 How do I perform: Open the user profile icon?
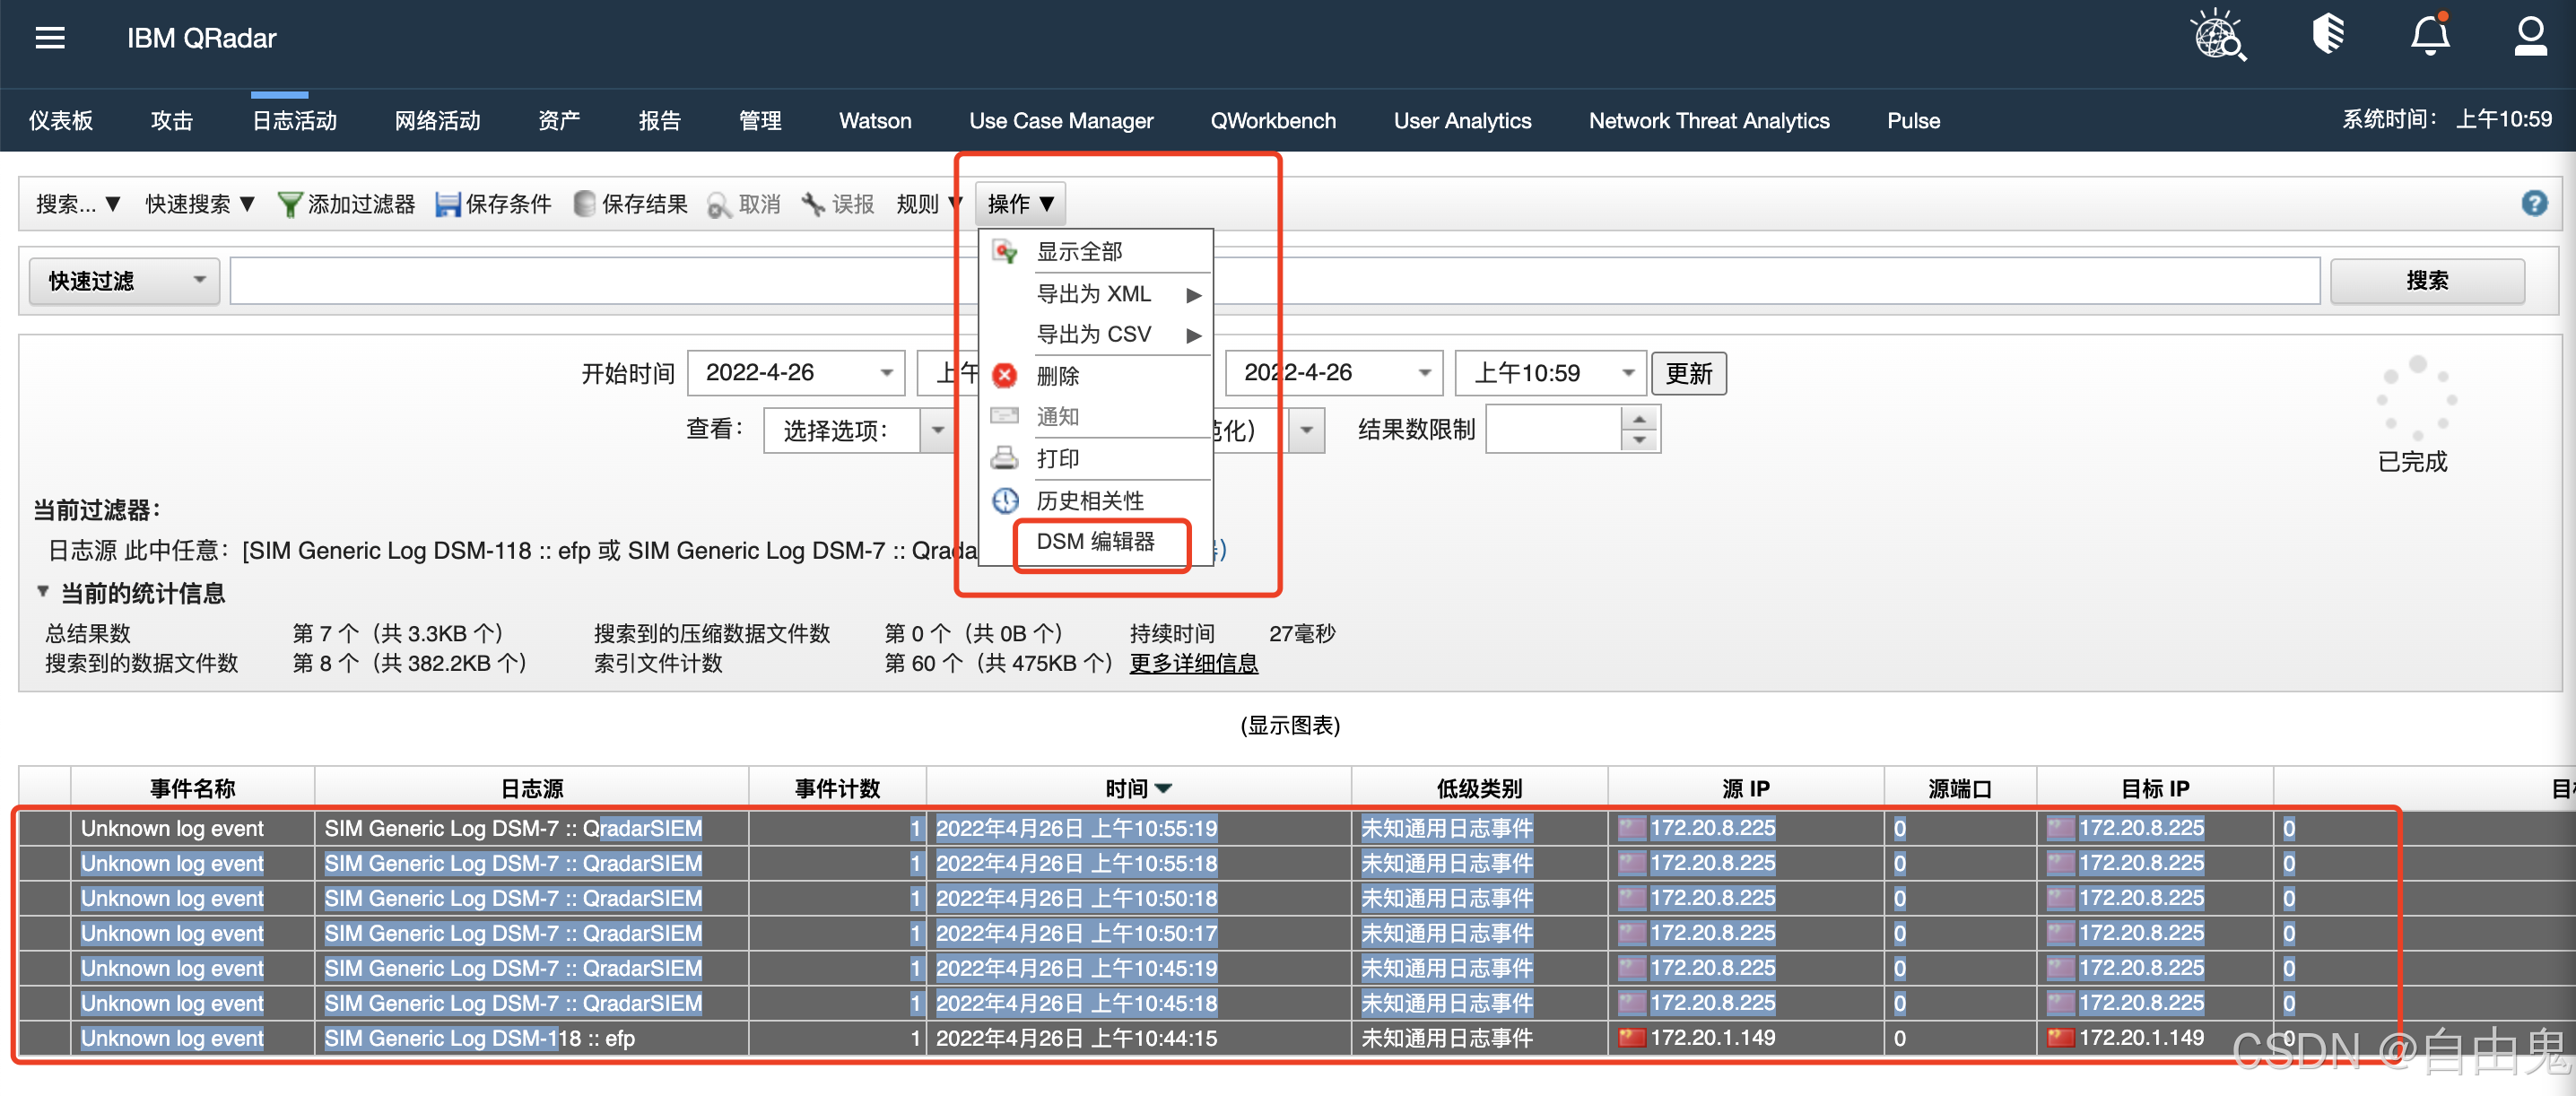tap(2530, 36)
